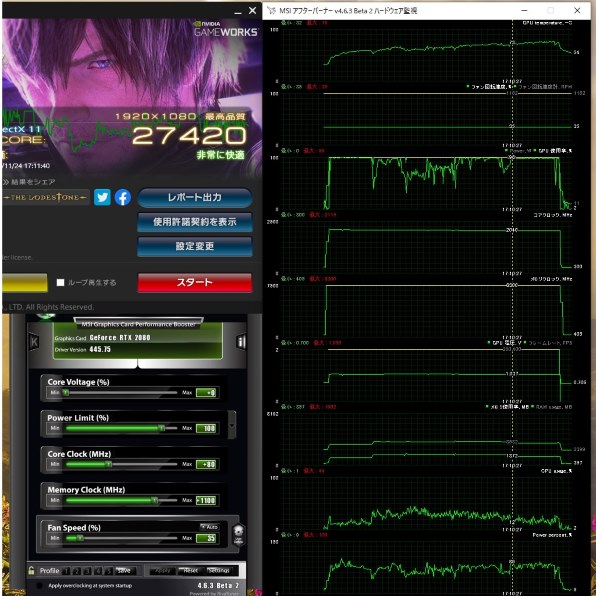The image size is (596, 596).
Task: Open Afterburner i information icon
Action: [x=241, y=342]
